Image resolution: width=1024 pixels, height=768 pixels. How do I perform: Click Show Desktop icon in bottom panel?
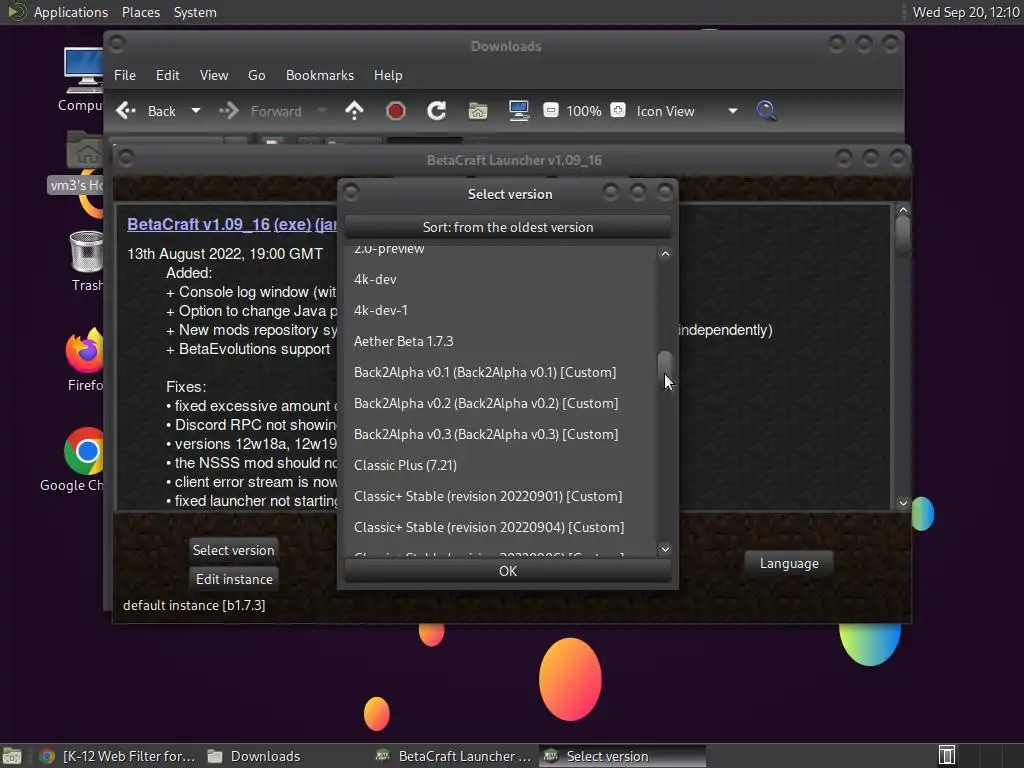pyautogui.click(x=12, y=756)
